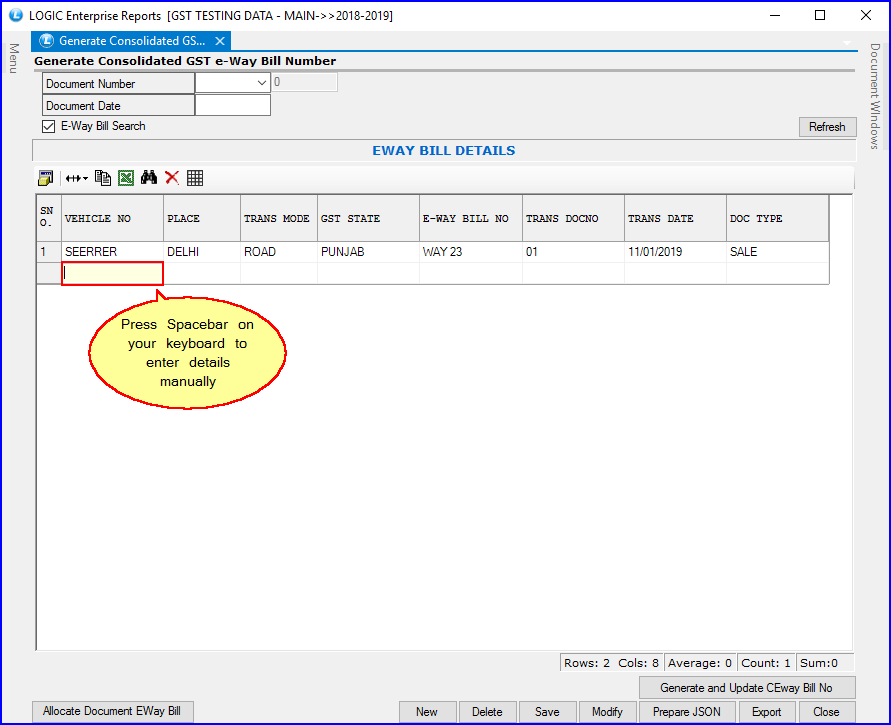
Task: Select the Generate Consolidated GS... tab
Action: point(131,41)
